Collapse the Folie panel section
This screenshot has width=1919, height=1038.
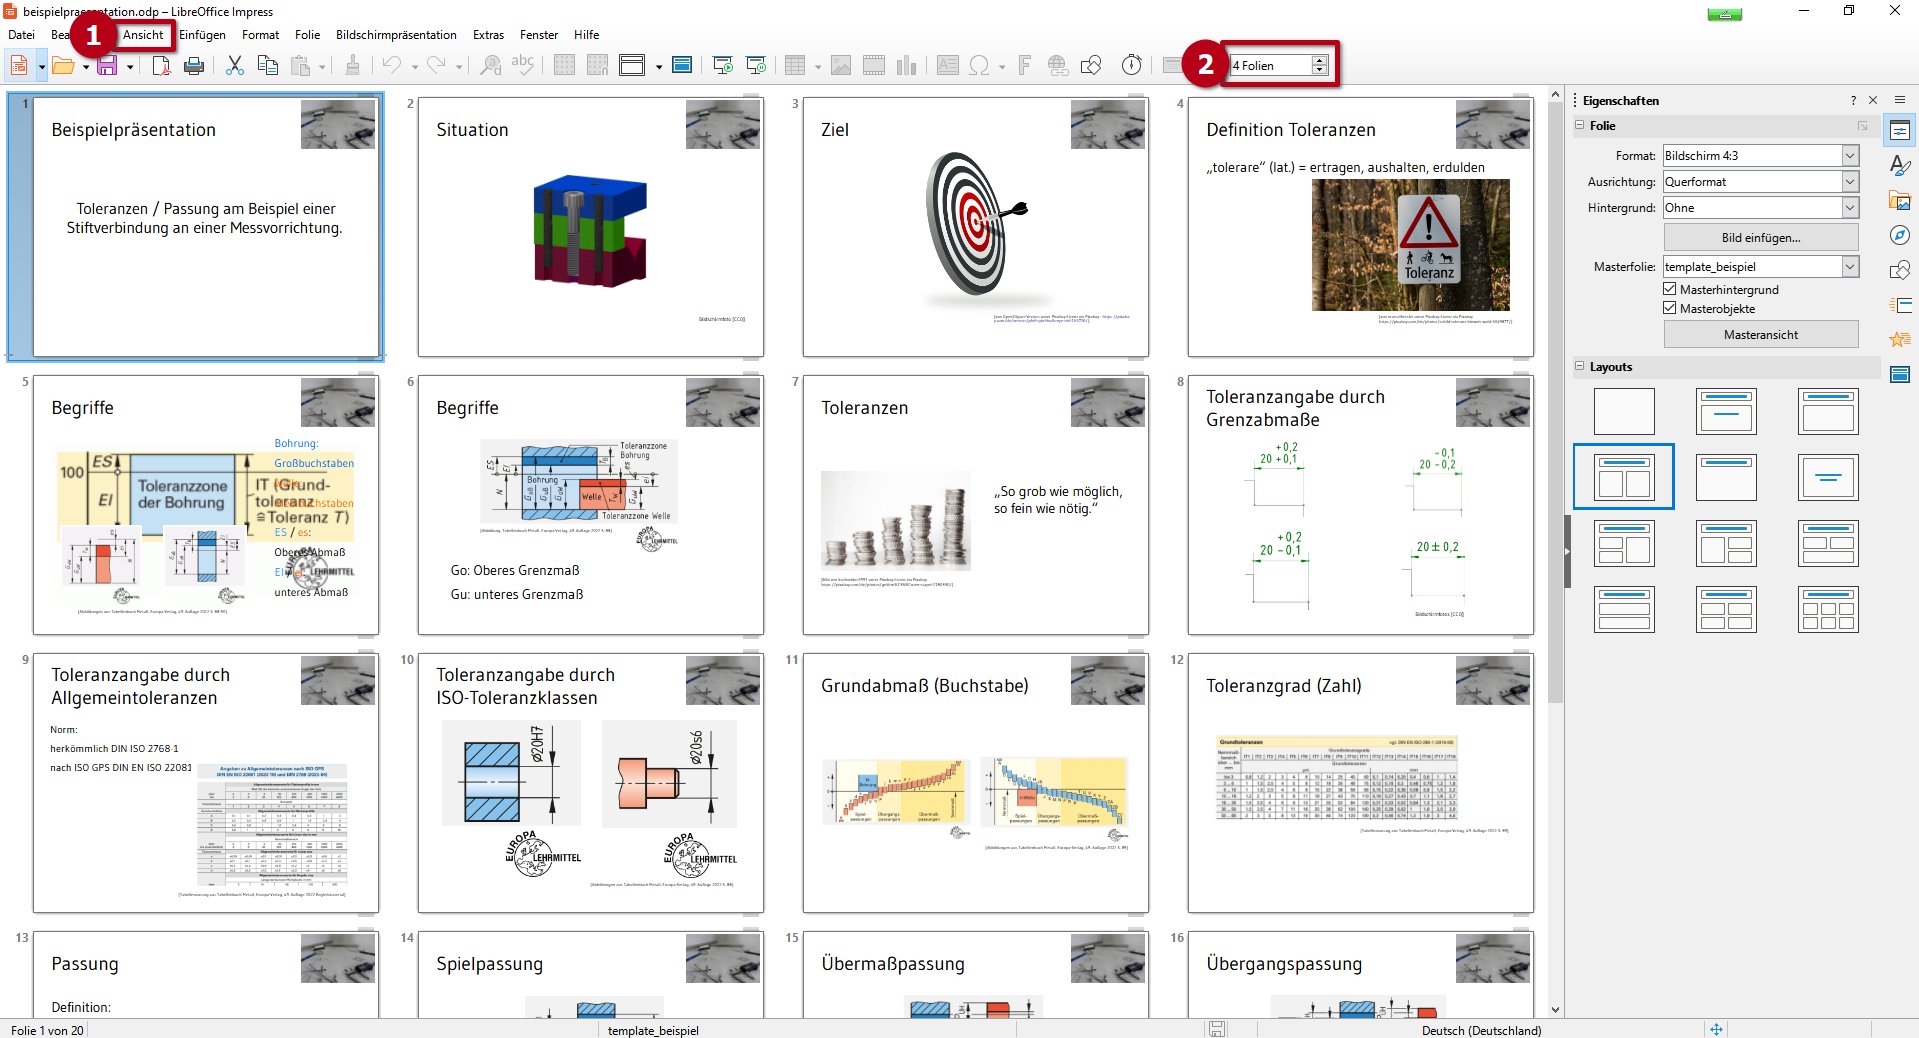pos(1580,126)
